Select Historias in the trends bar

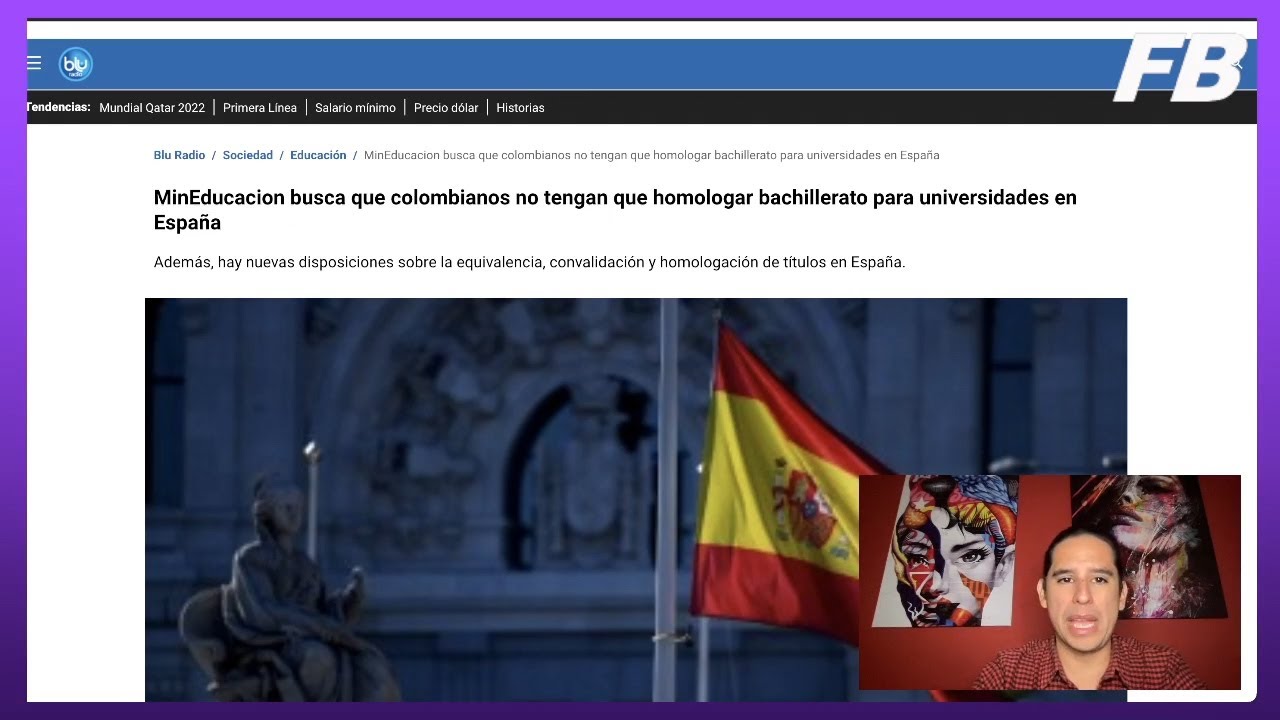[x=520, y=108]
